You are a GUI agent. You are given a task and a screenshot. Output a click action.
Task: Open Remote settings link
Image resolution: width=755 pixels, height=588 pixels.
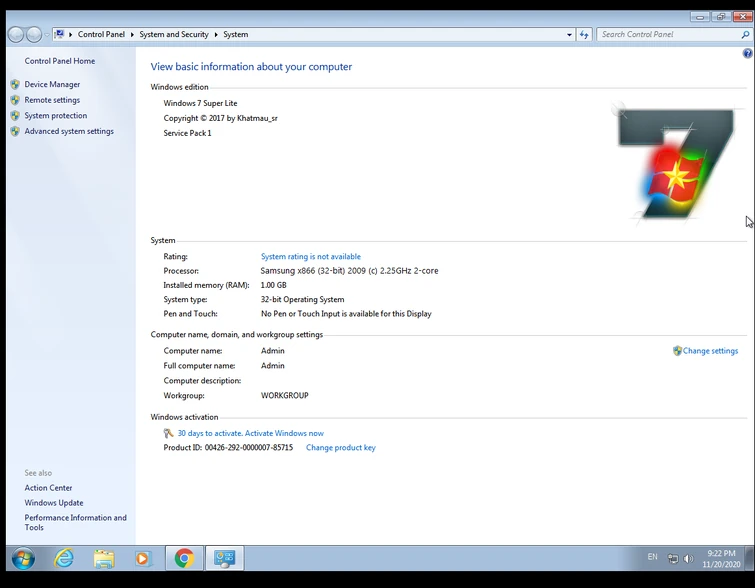pos(52,100)
